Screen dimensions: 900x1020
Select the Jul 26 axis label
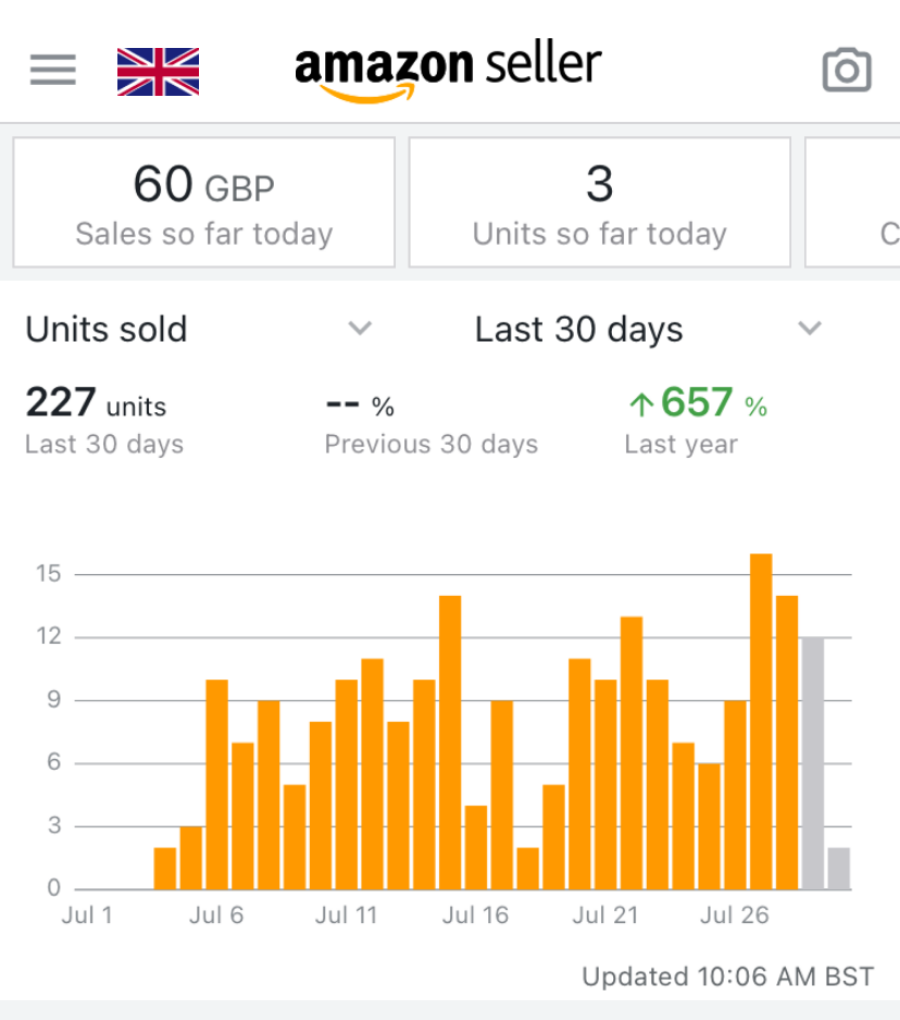734,915
